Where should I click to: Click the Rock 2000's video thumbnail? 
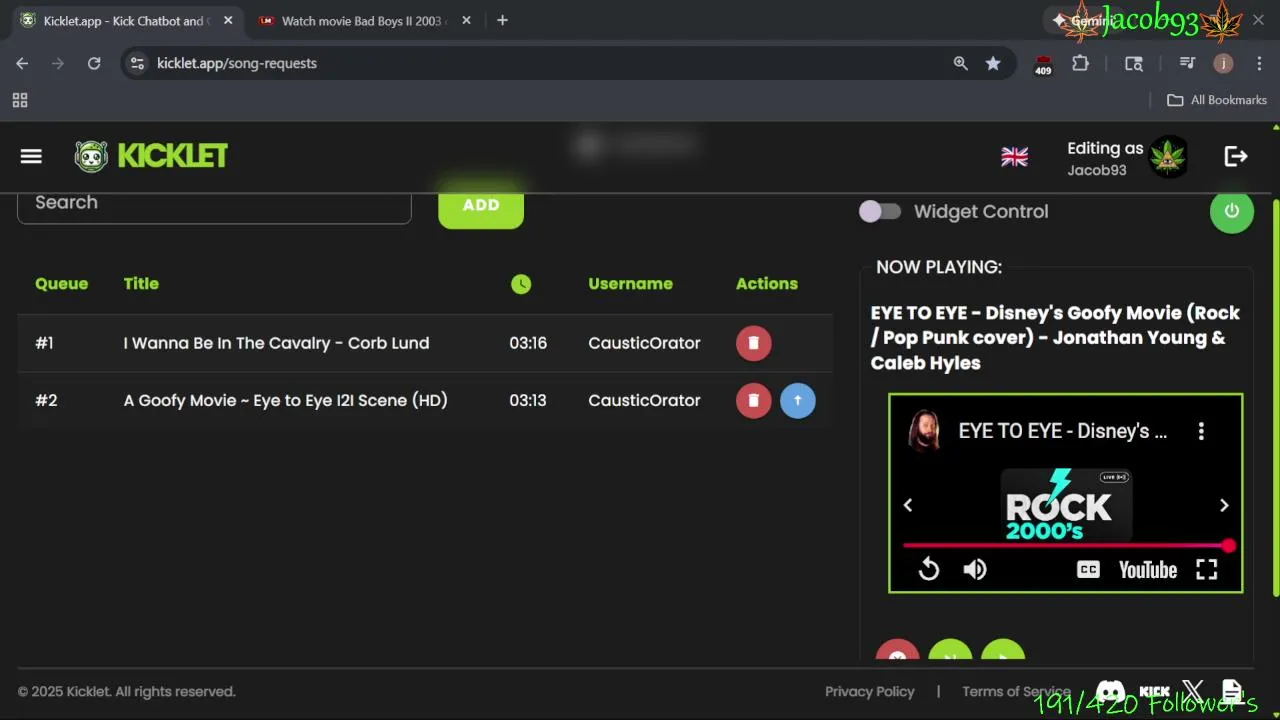click(1066, 505)
